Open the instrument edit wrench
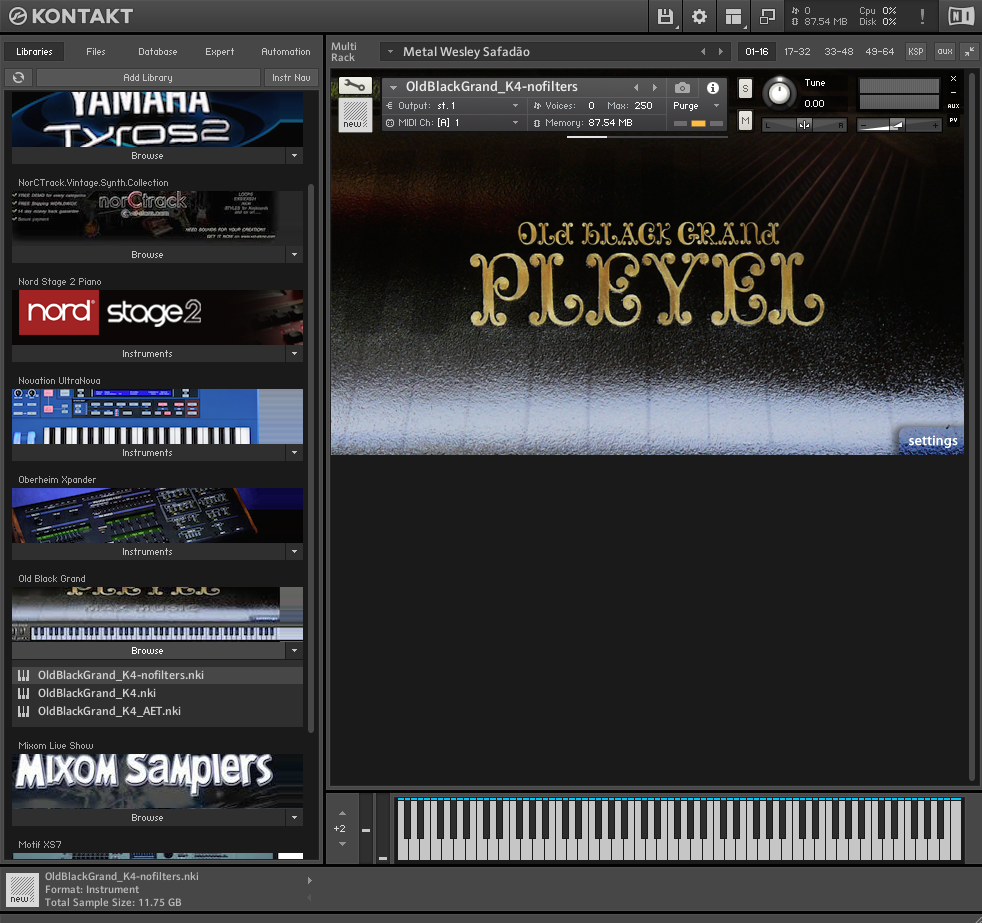982x923 pixels. pos(355,85)
